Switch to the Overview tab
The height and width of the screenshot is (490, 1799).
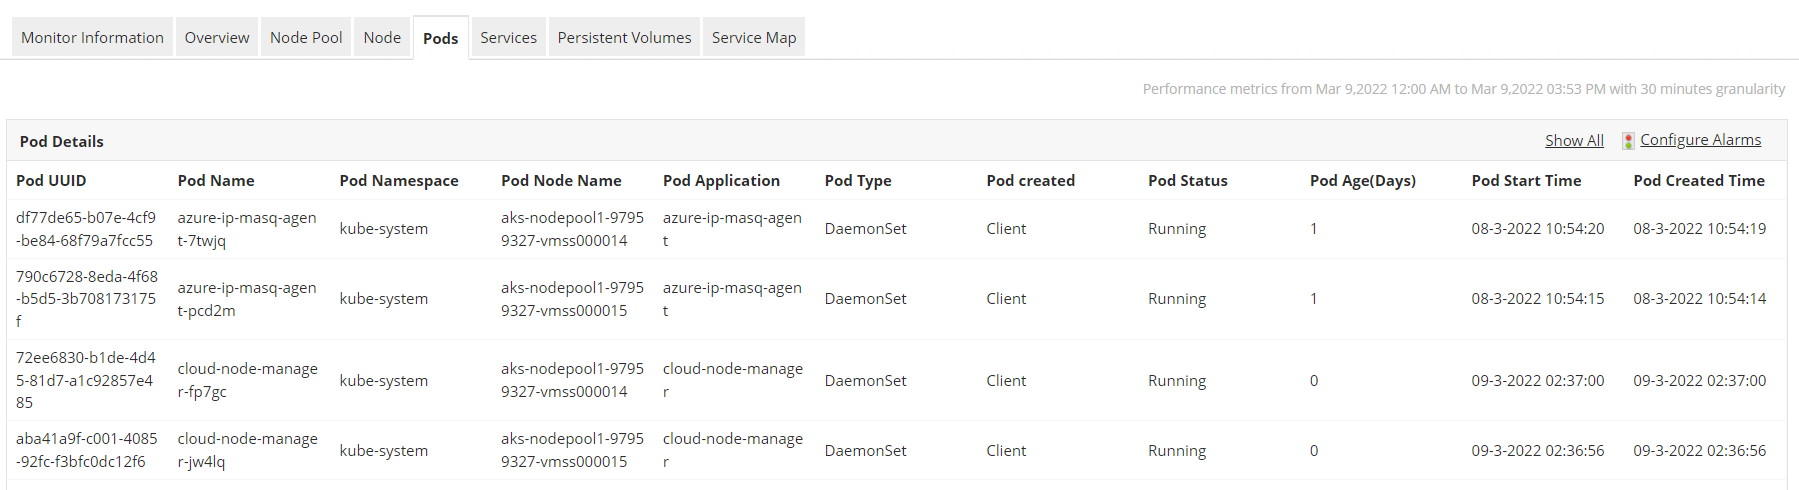217,38
